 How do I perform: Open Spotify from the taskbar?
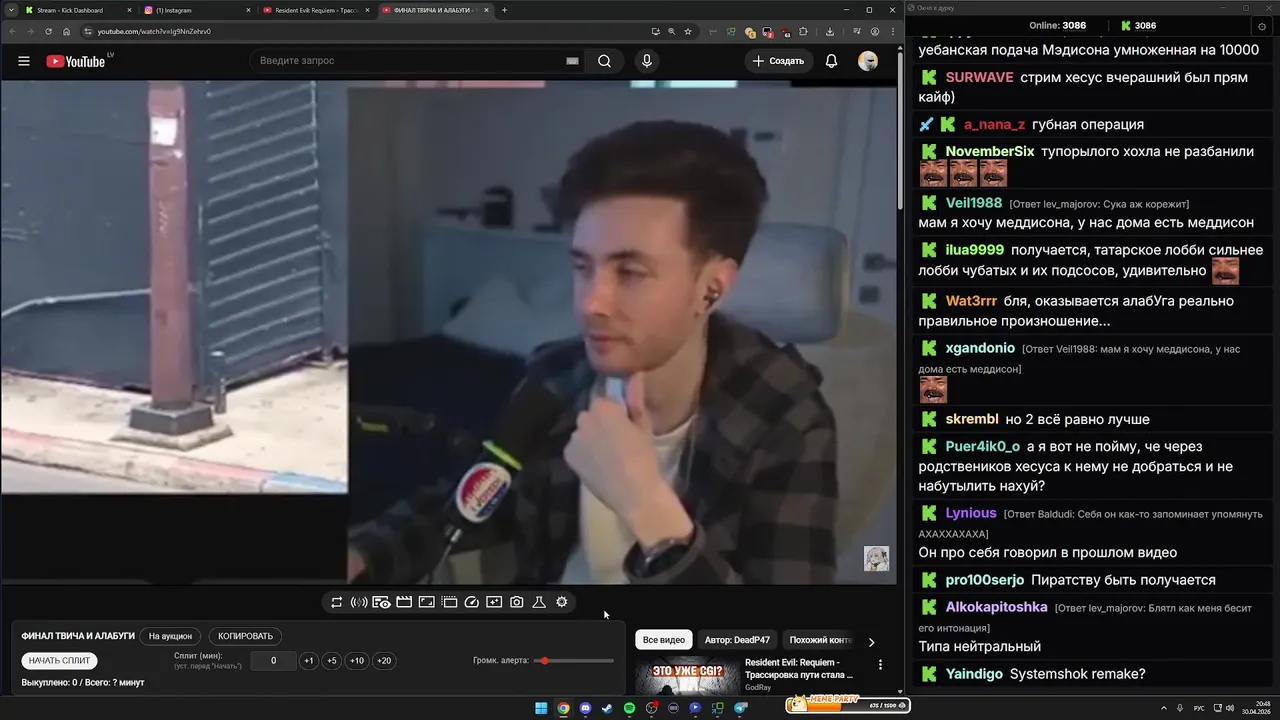point(630,708)
